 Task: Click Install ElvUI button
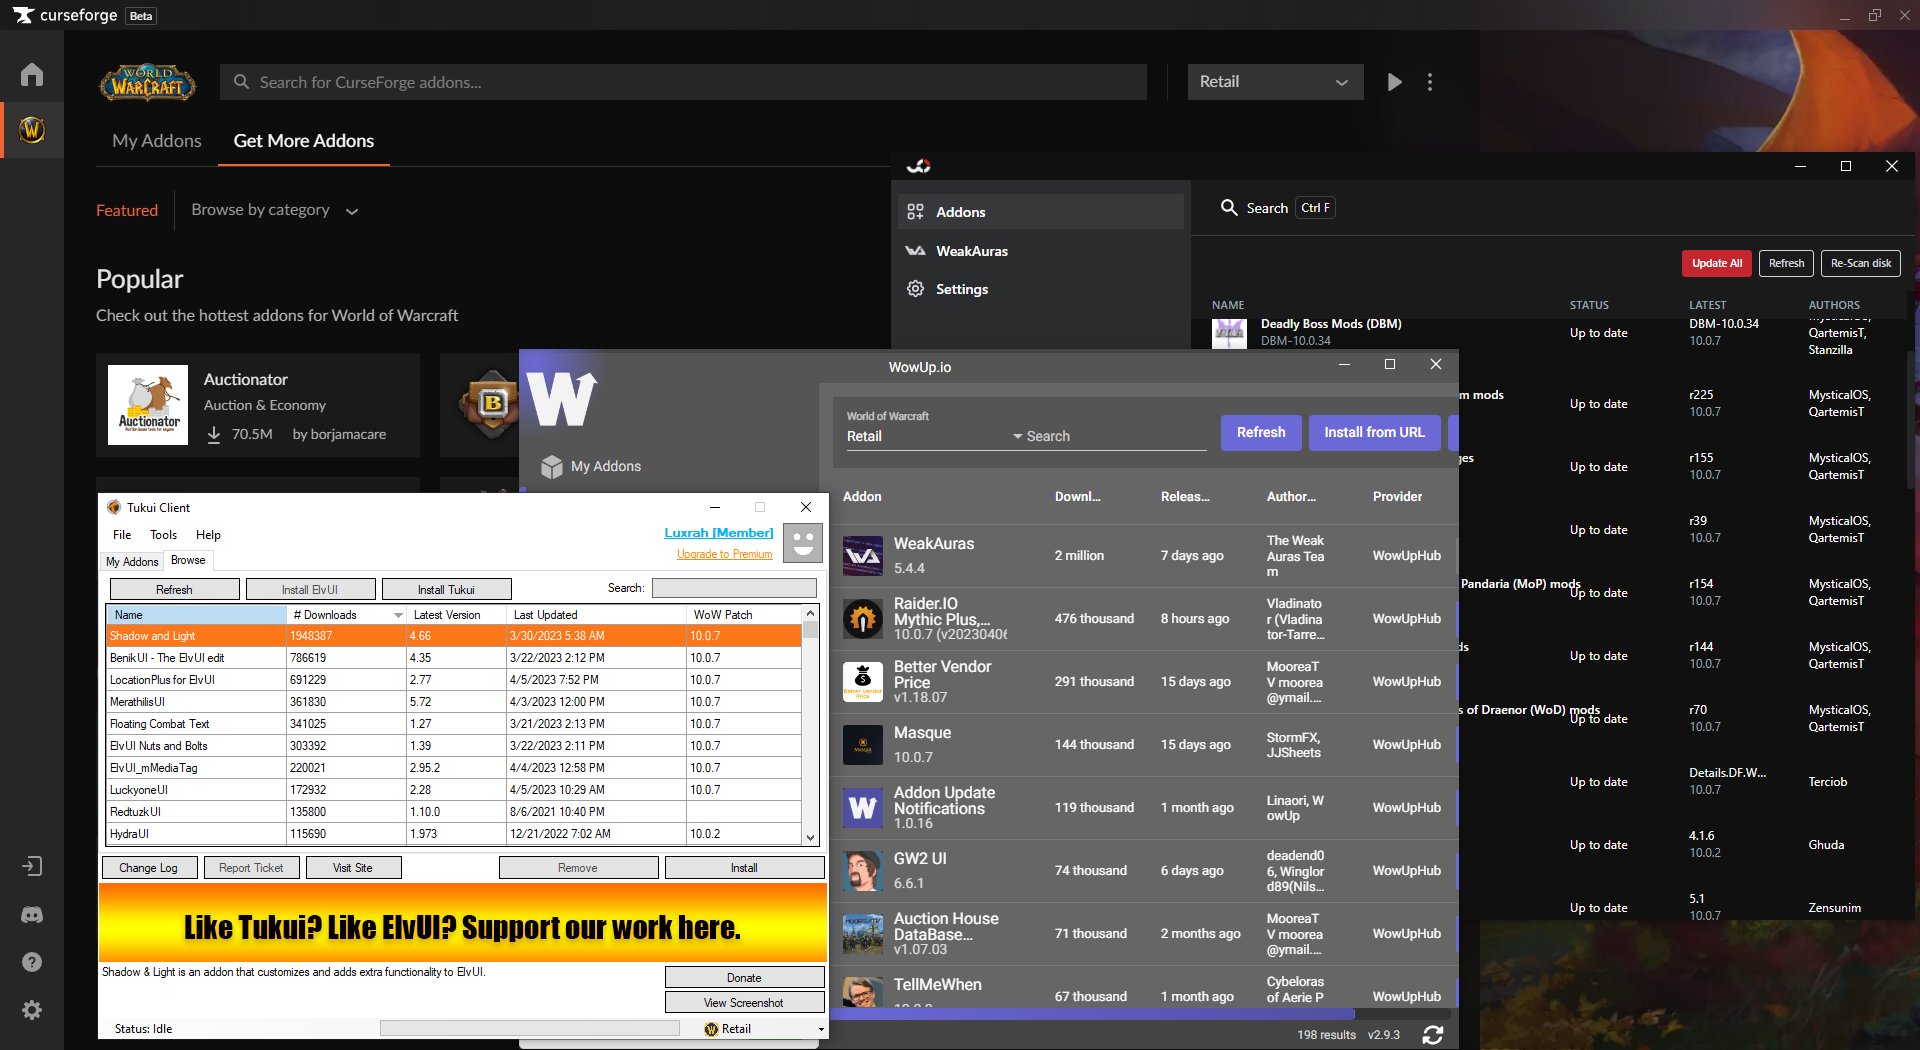(310, 589)
